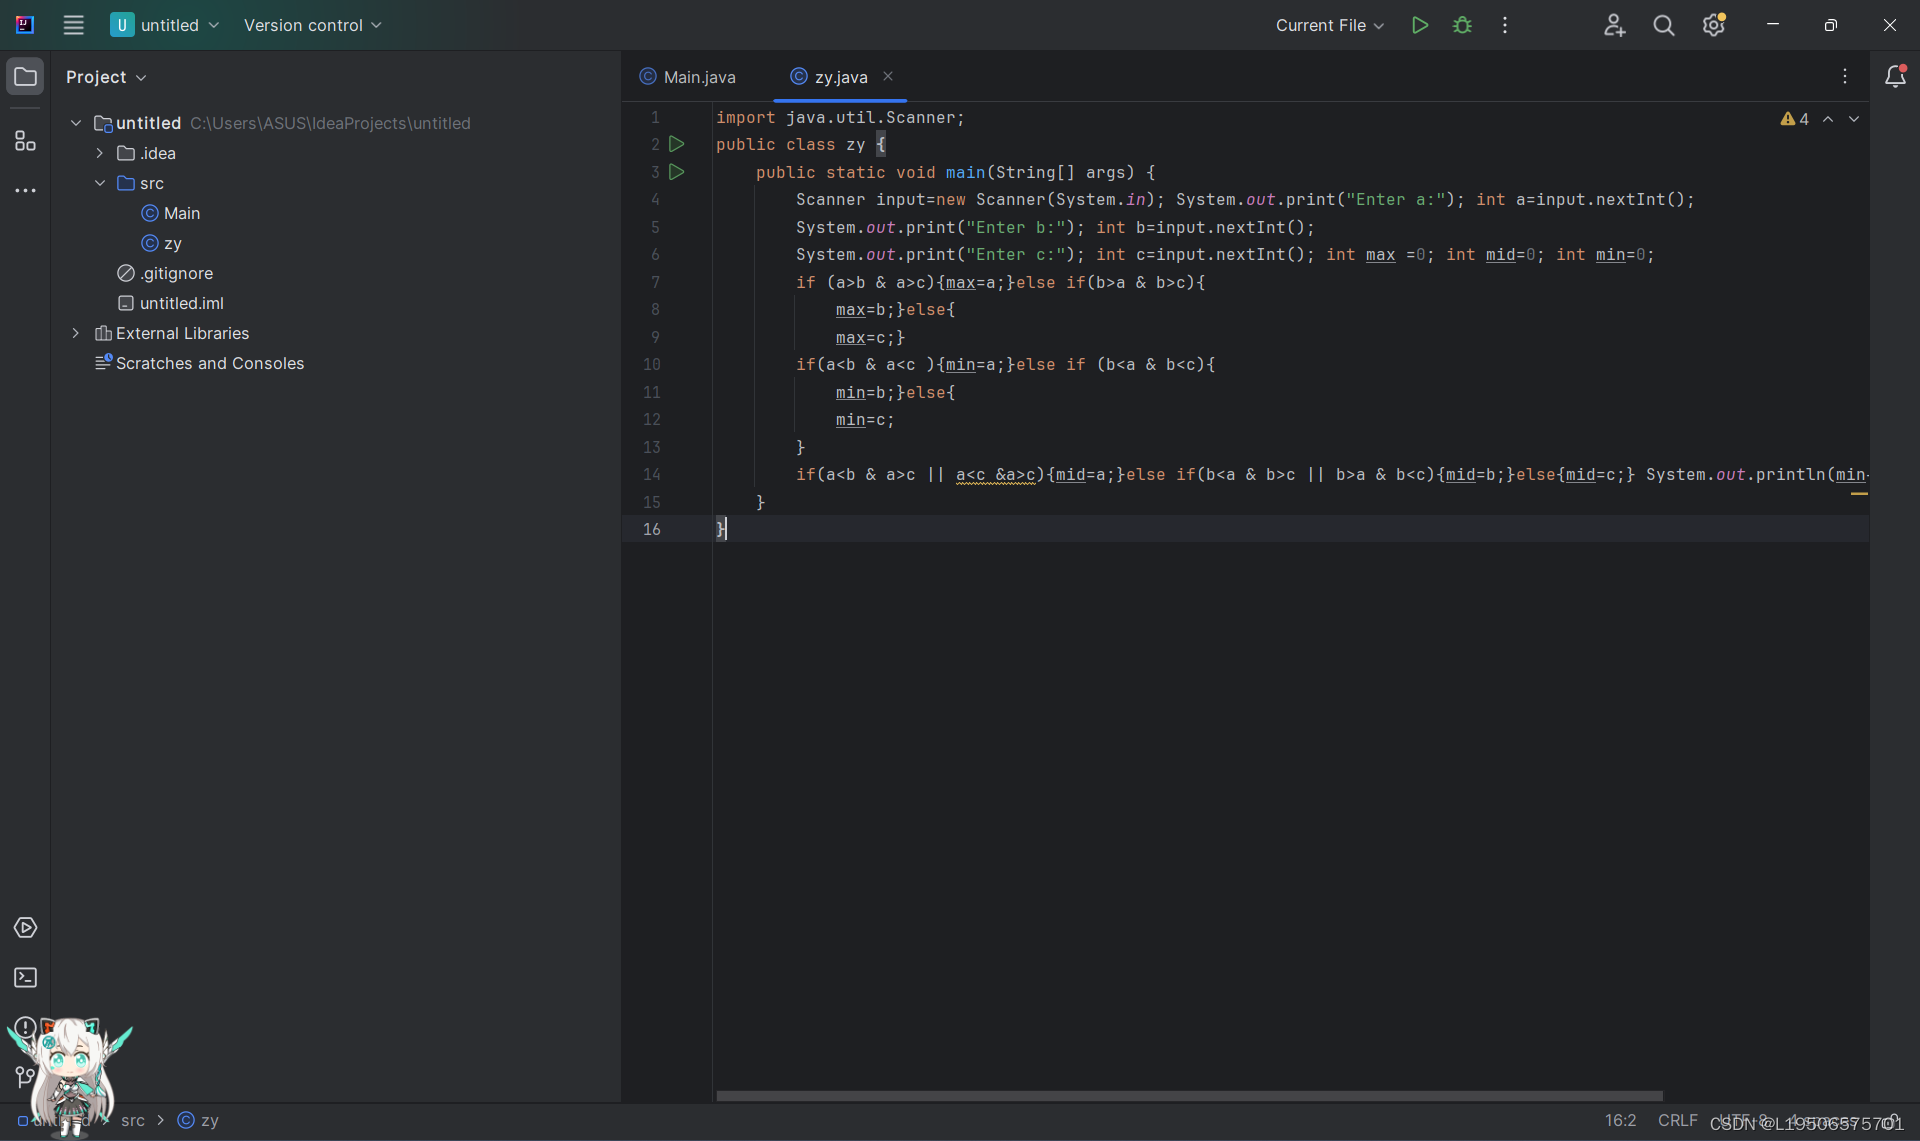Viewport: 1920px width, 1141px height.
Task: Open the Notifications bell
Action: (x=1896, y=75)
